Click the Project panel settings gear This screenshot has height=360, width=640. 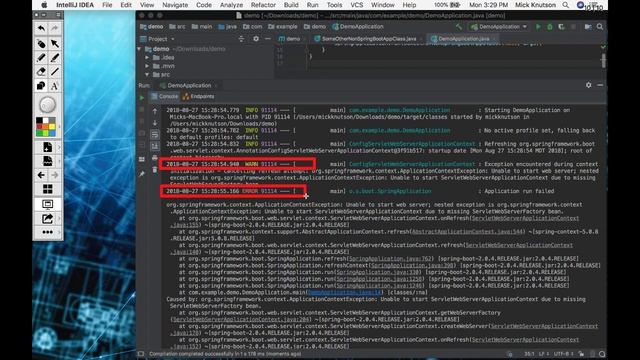256,39
